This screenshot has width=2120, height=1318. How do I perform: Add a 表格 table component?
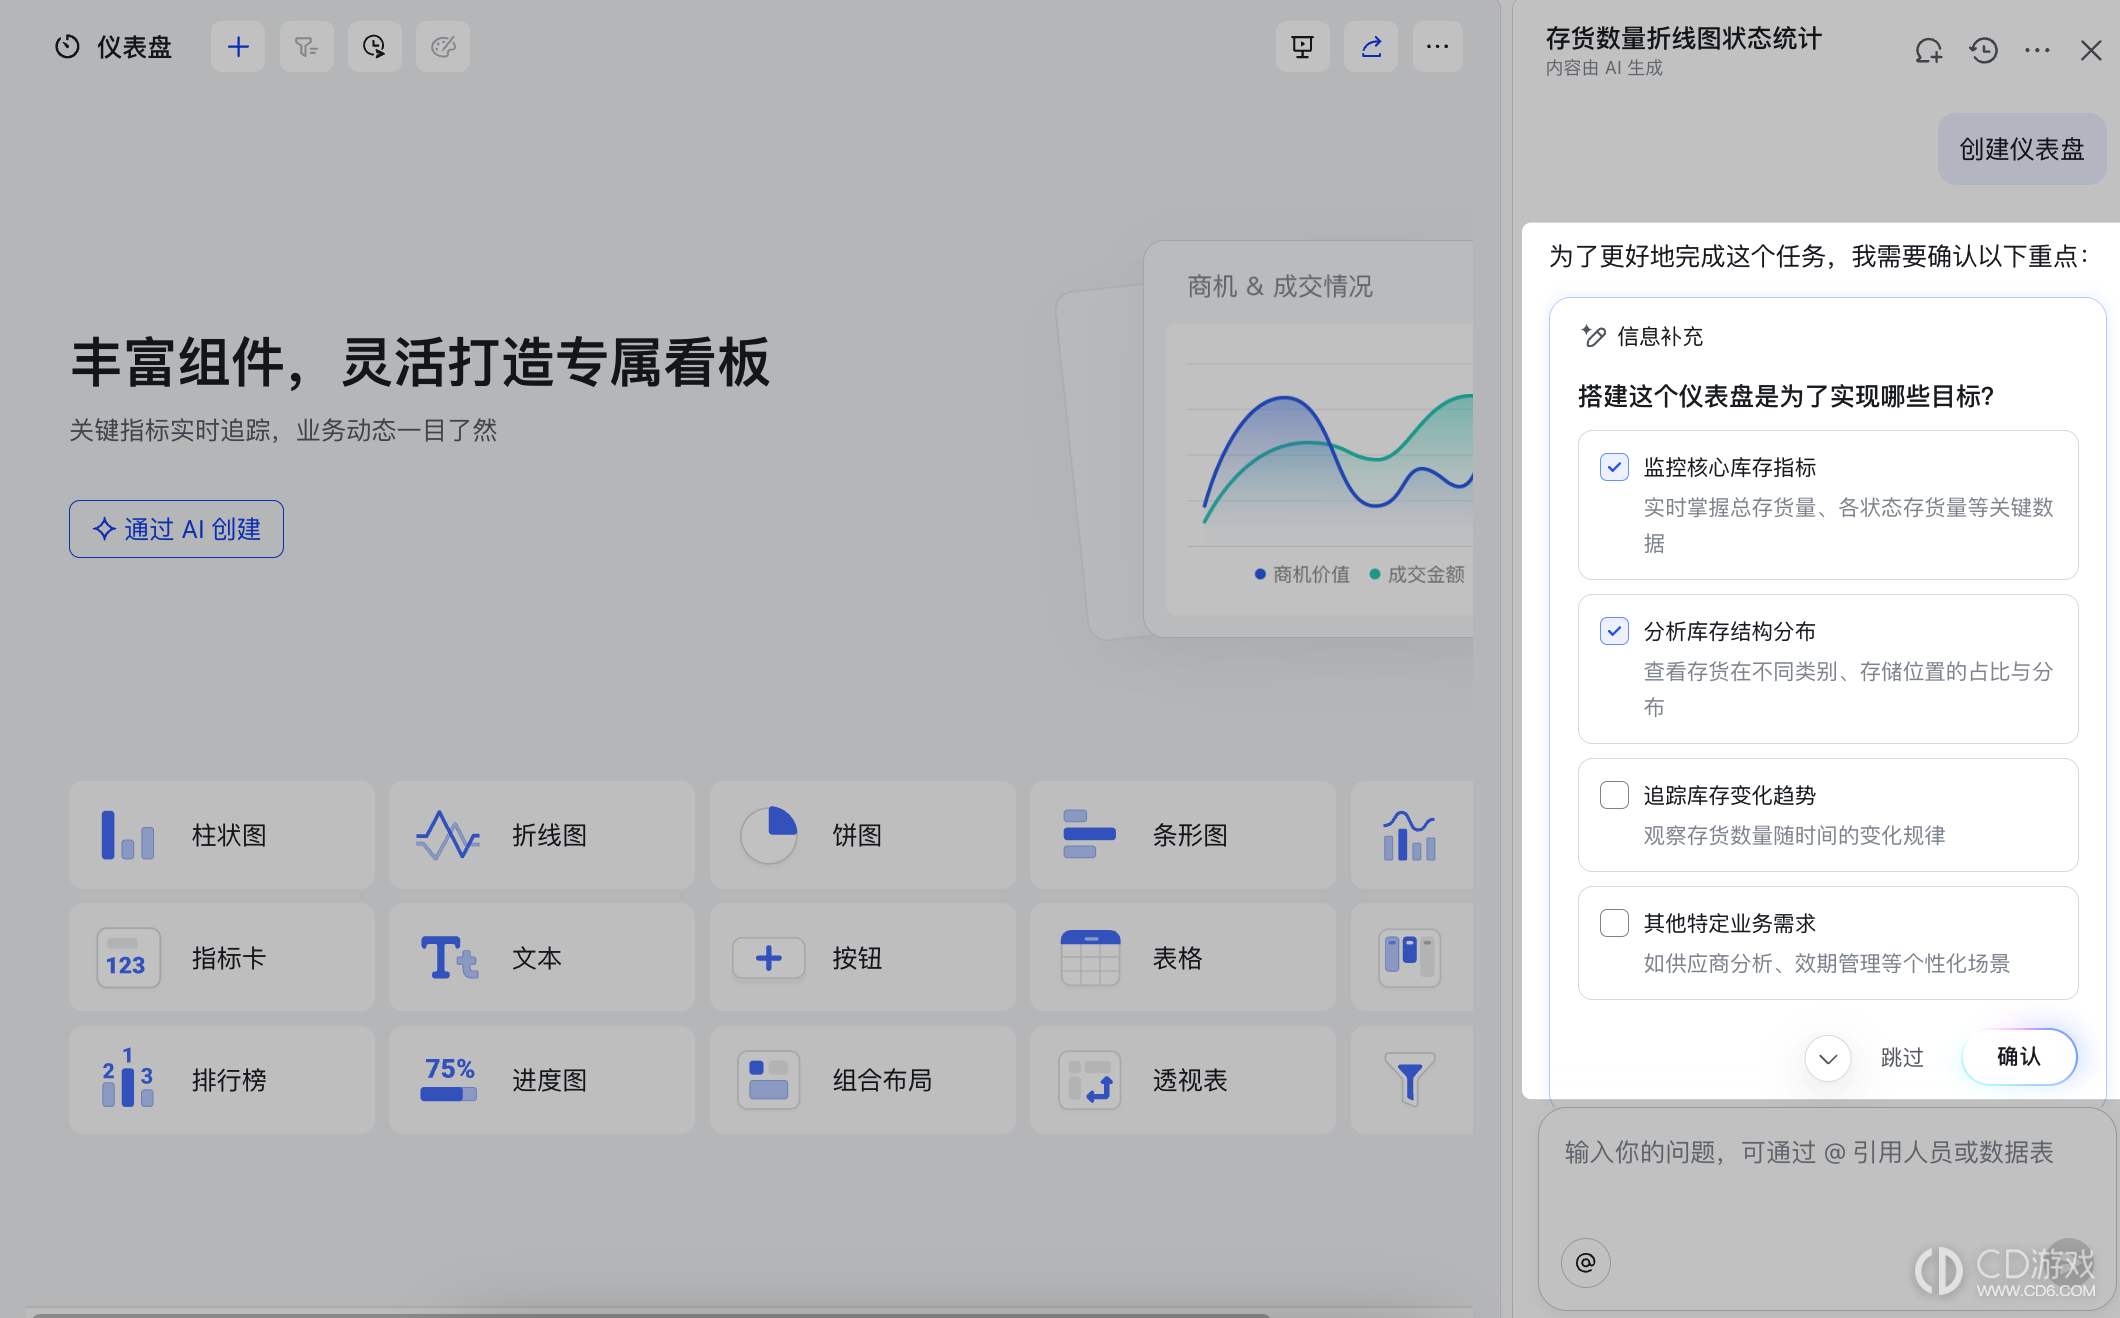1183,957
